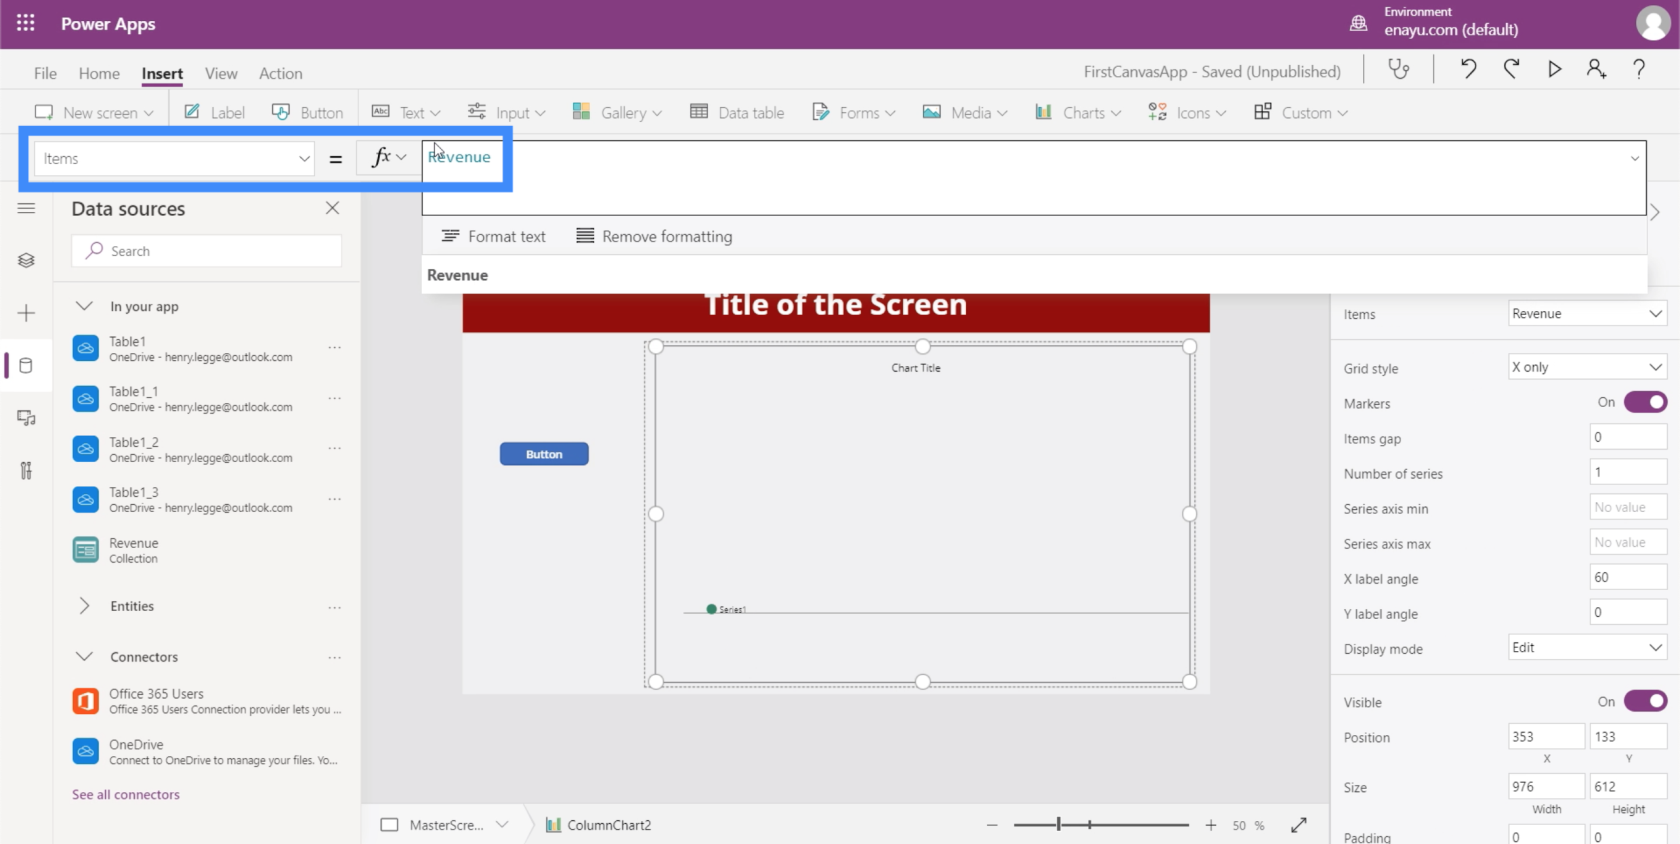1680x844 pixels.
Task: Open the Charts ribbon menu
Action: pyautogui.click(x=1078, y=112)
